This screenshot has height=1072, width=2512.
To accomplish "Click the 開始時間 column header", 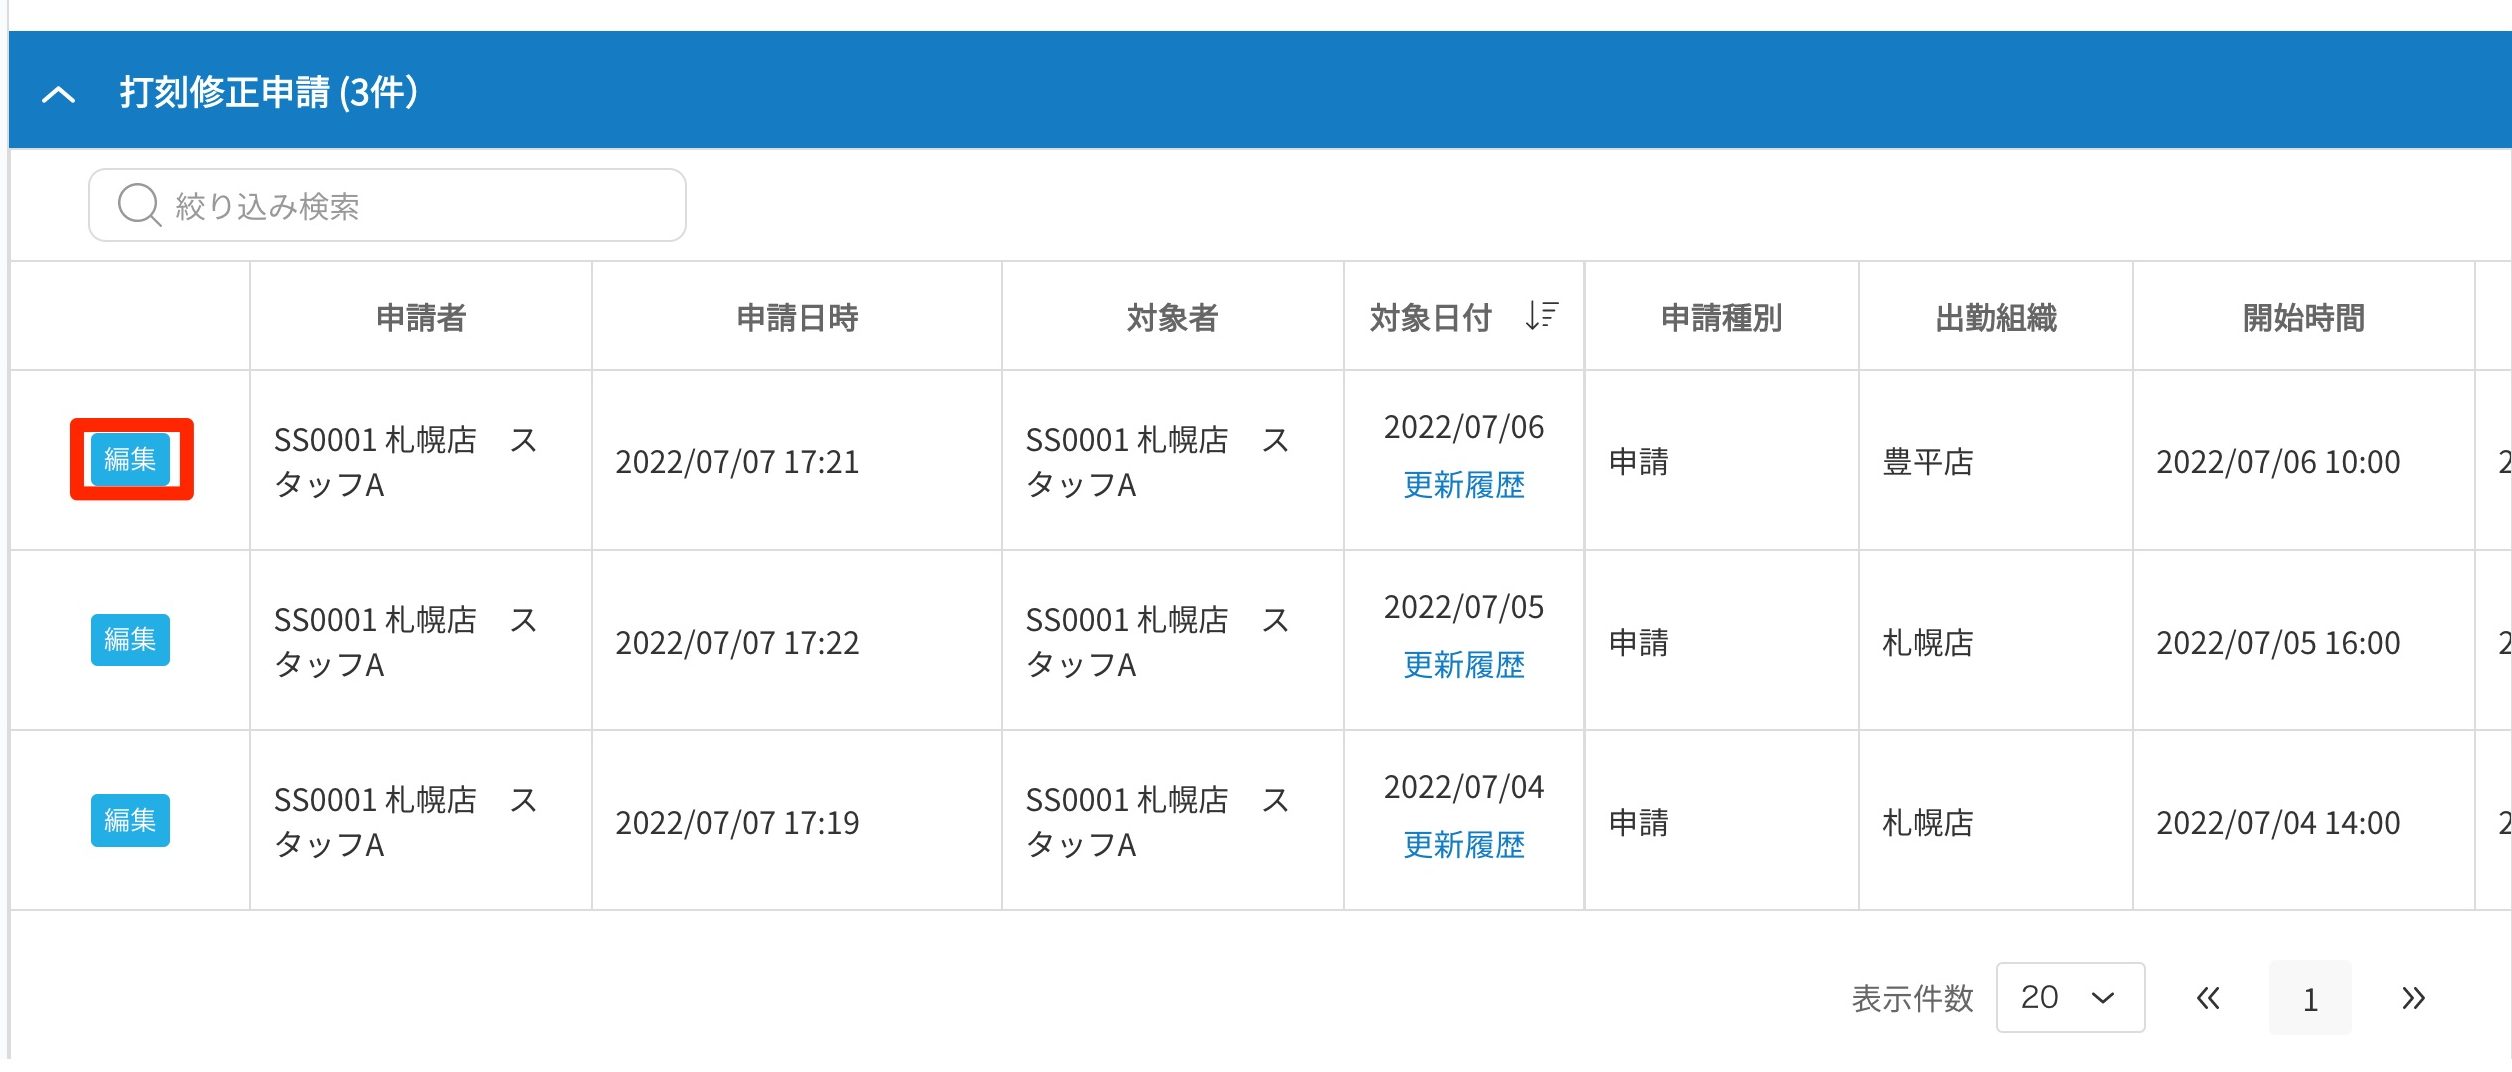I will click(2303, 318).
